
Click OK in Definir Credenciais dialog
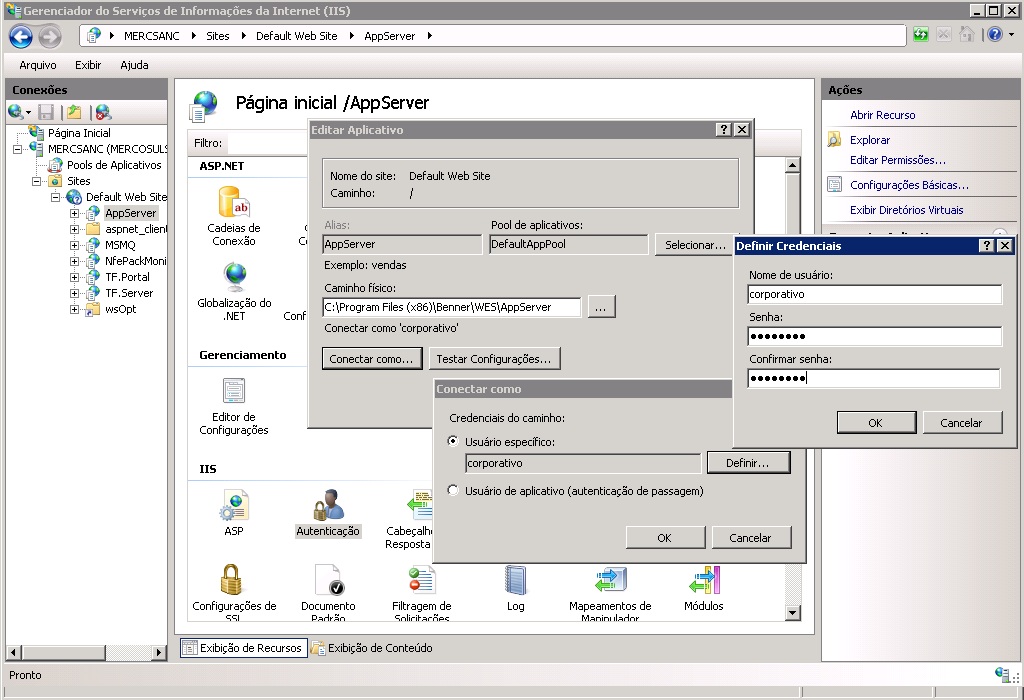[x=875, y=423]
